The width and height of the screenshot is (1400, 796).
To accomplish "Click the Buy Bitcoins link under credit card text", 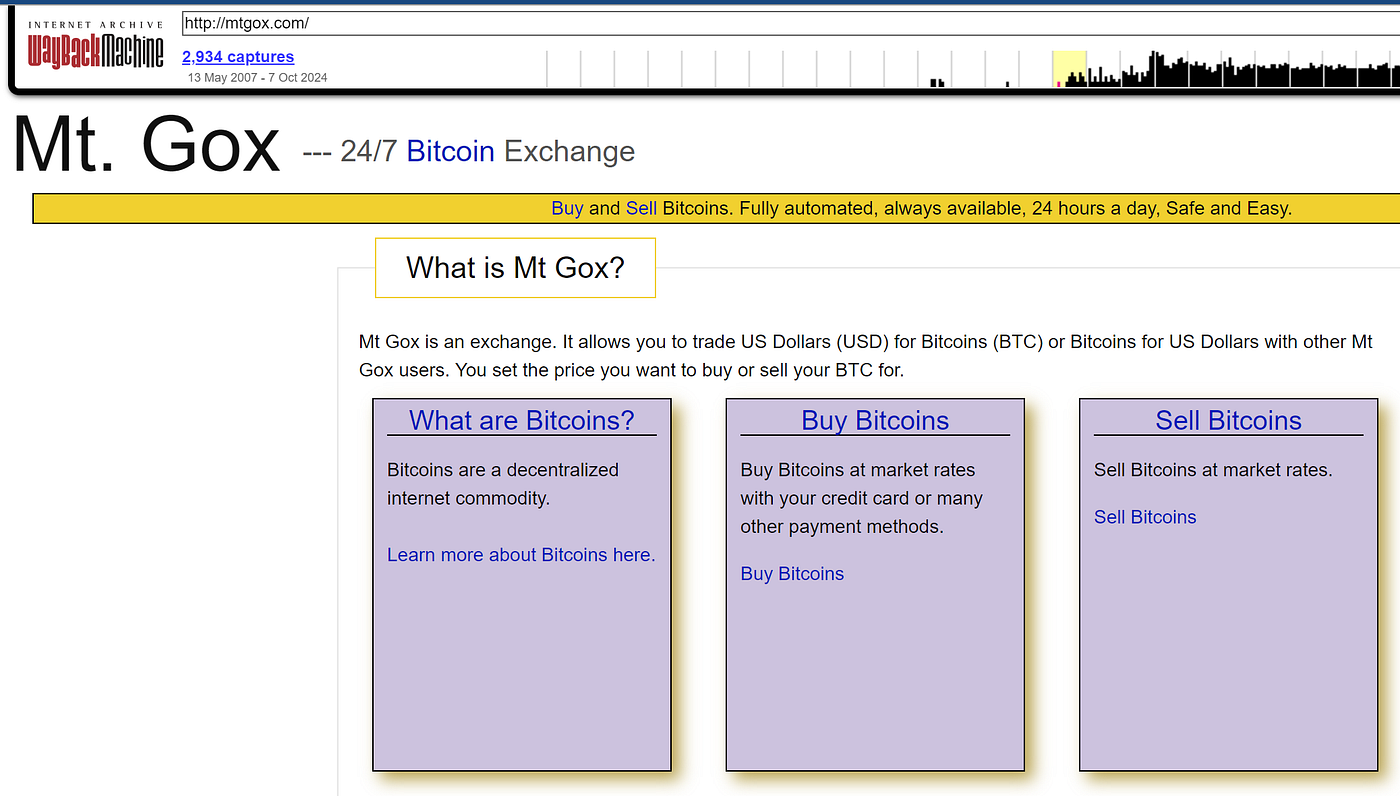I will 792,574.
